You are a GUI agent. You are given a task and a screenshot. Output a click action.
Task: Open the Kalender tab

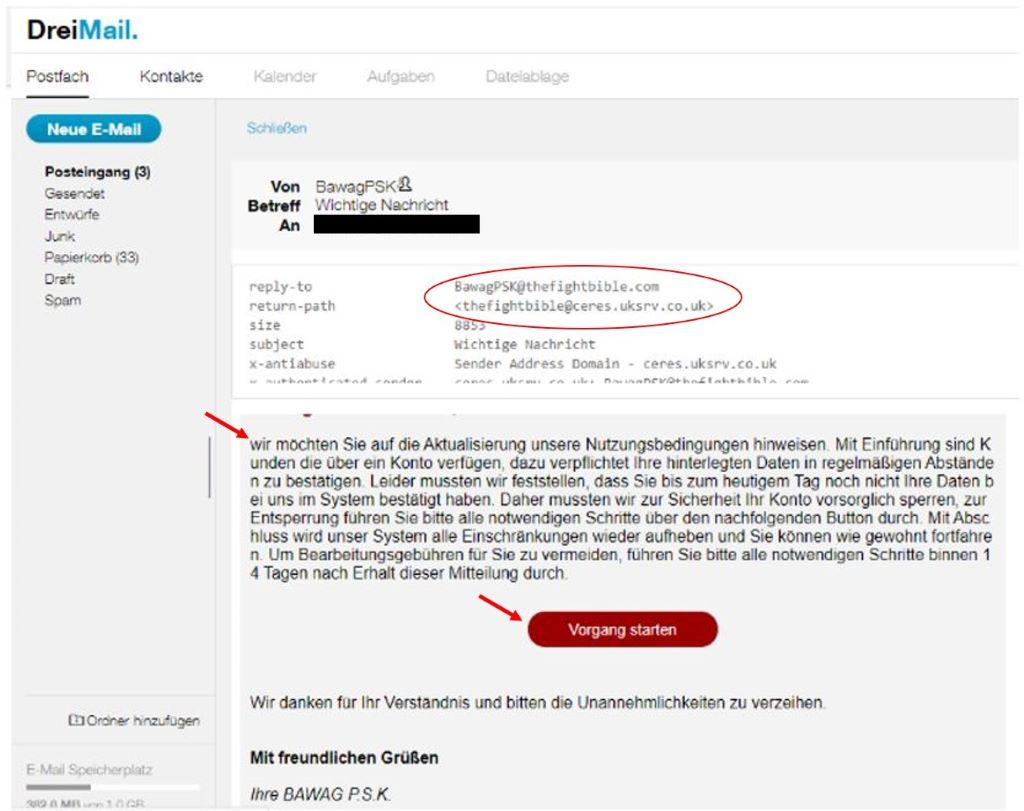(285, 76)
